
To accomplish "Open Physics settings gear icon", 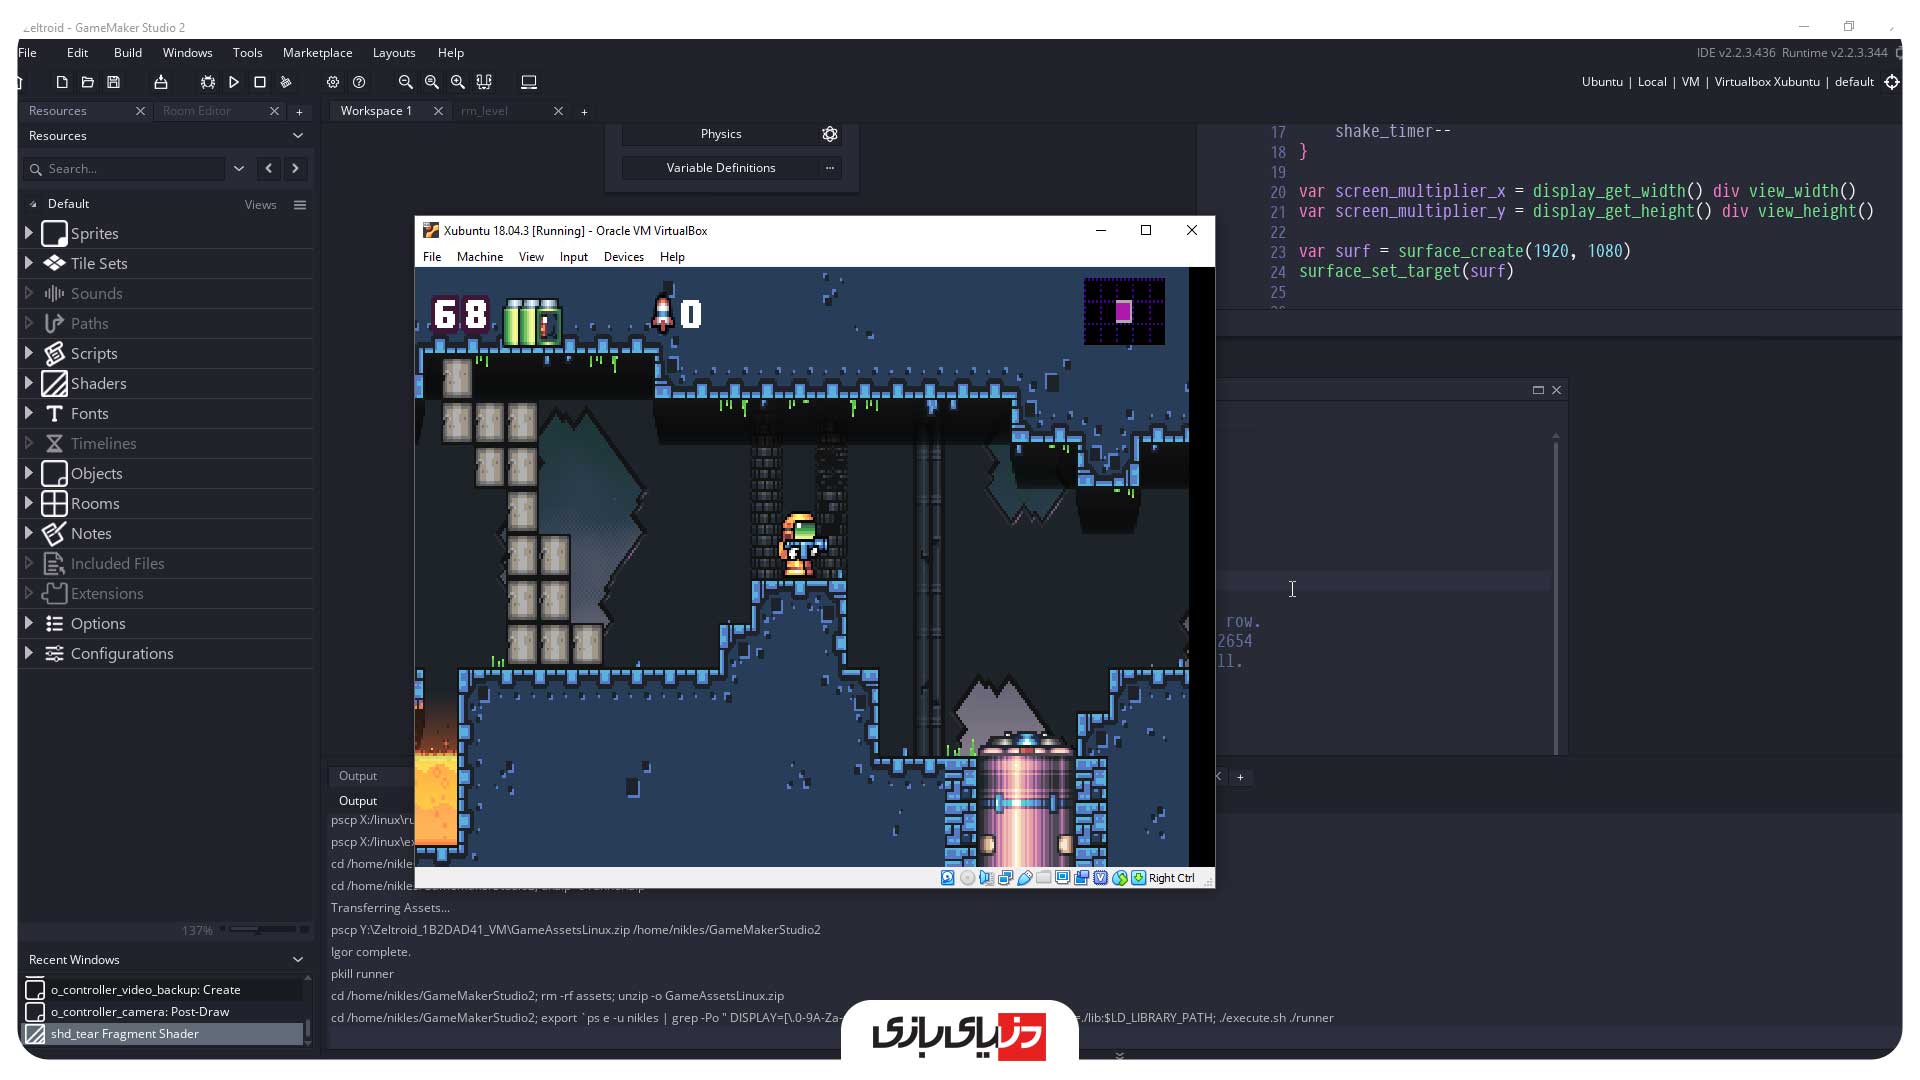I will [829, 134].
